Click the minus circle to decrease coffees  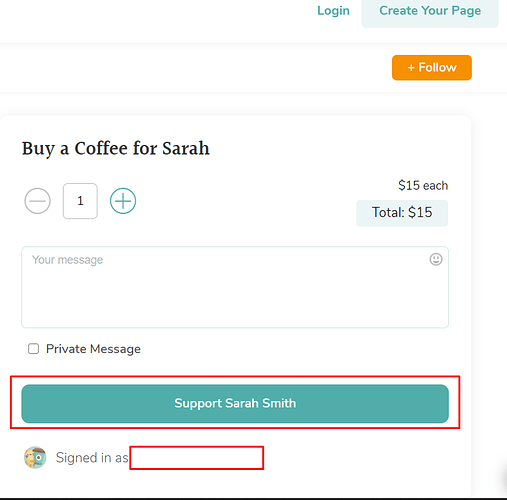(x=37, y=201)
